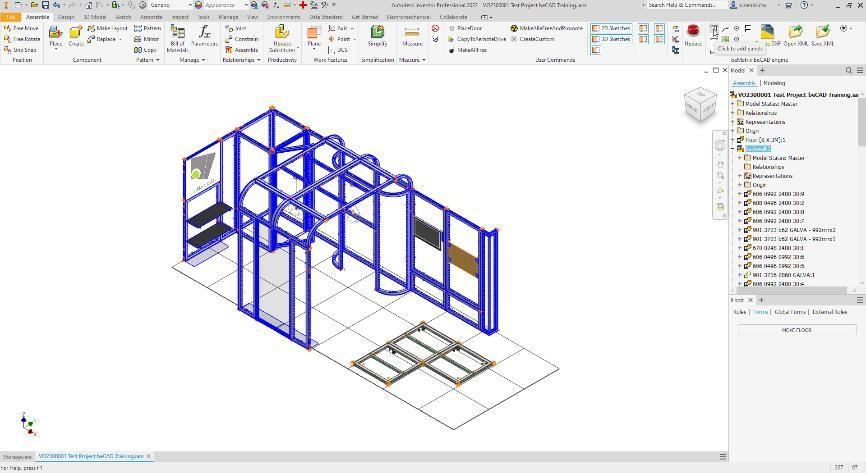Click the Joint relationship tool
The width and height of the screenshot is (866, 473).
[x=236, y=28]
